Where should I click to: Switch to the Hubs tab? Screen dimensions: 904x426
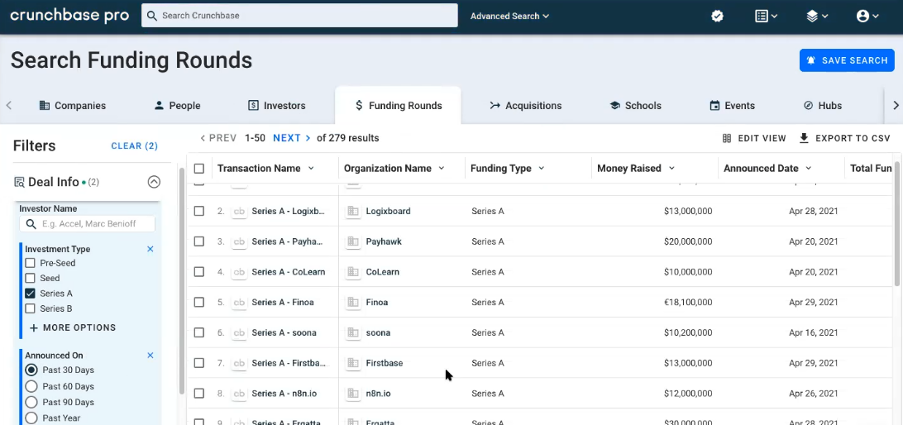tap(823, 105)
